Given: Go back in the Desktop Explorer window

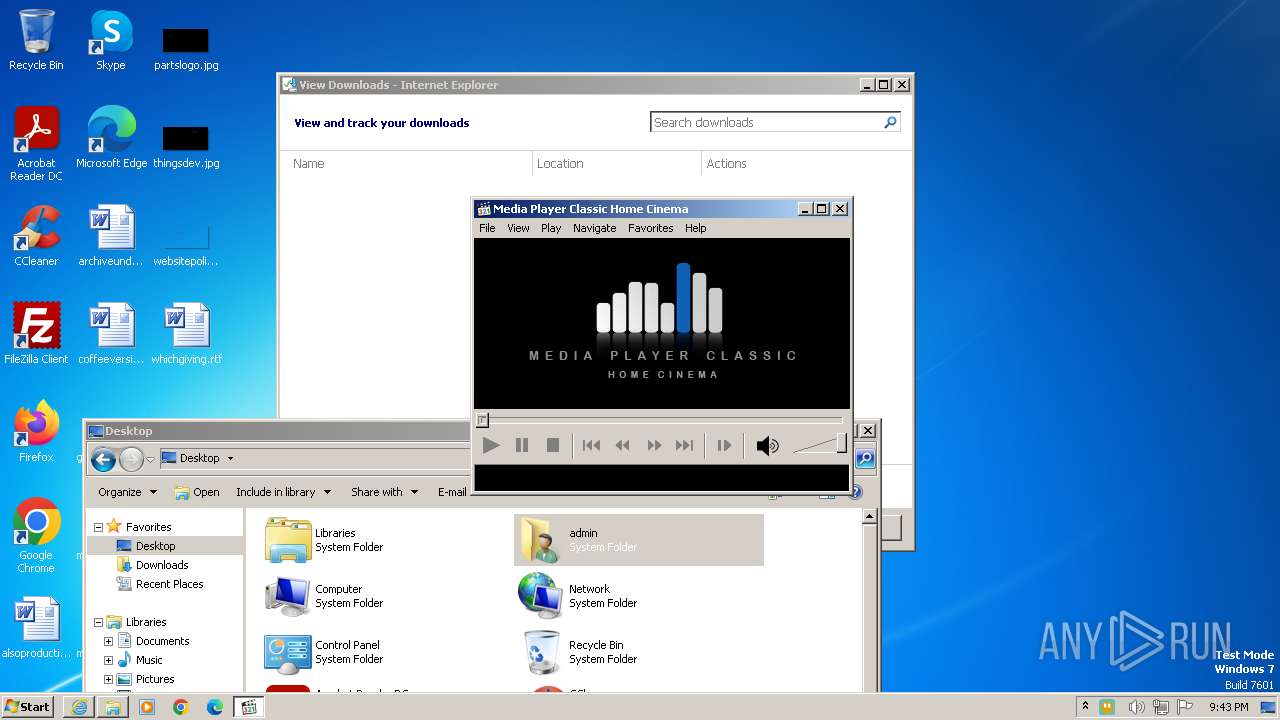Looking at the screenshot, I should coord(103,459).
